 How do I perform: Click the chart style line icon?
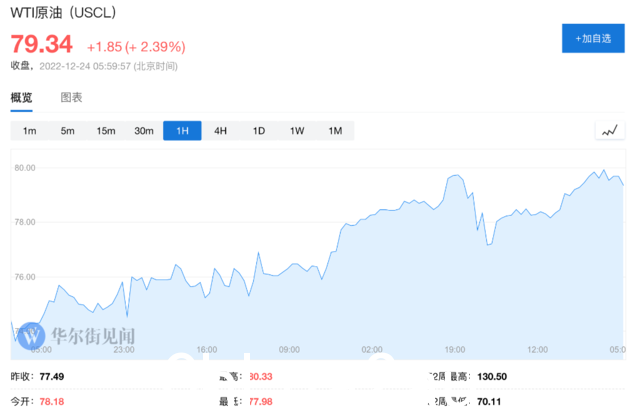pyautogui.click(x=609, y=131)
